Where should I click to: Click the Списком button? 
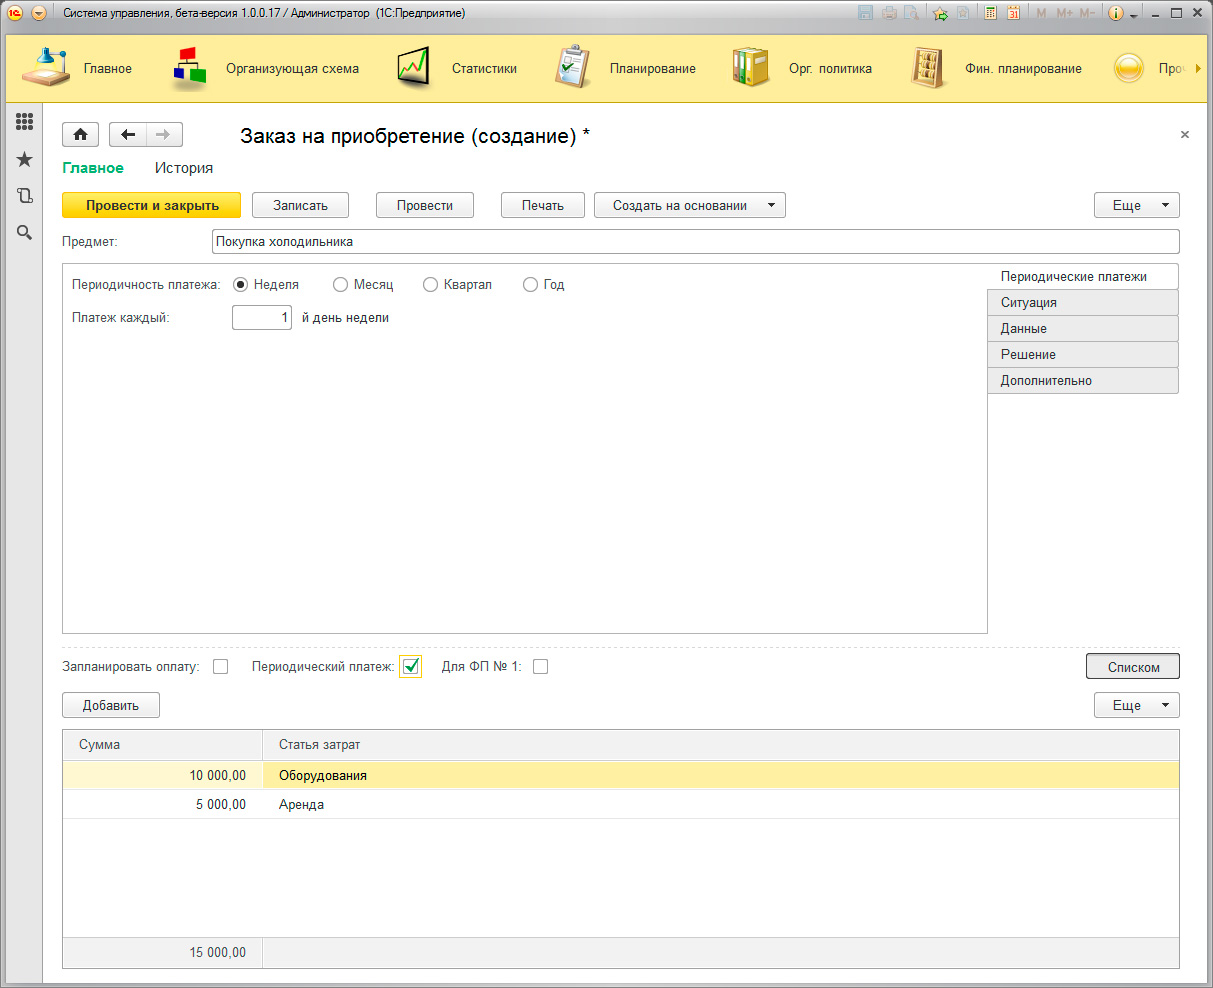pos(1133,667)
